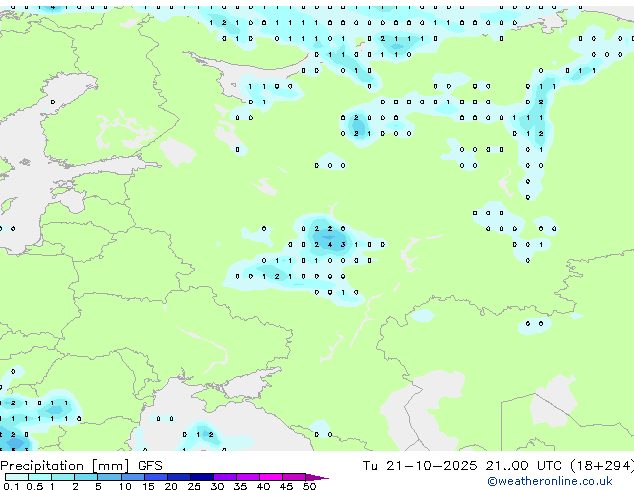Click the 20–25 mm legend color swatch

179,477
